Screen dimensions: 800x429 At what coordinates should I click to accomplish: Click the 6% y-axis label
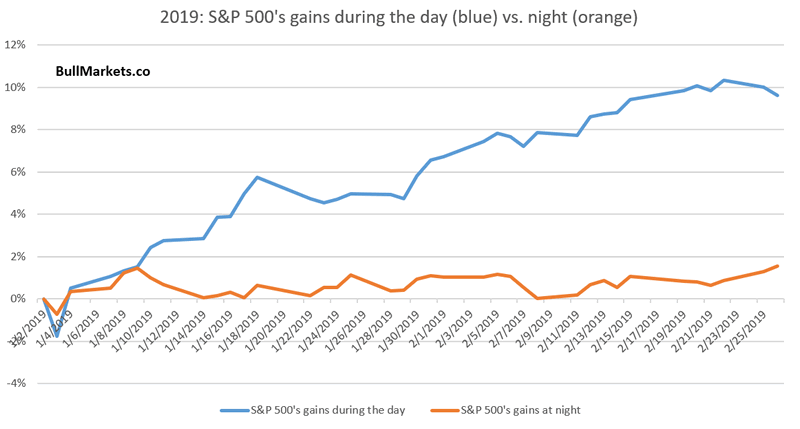(x=23, y=172)
